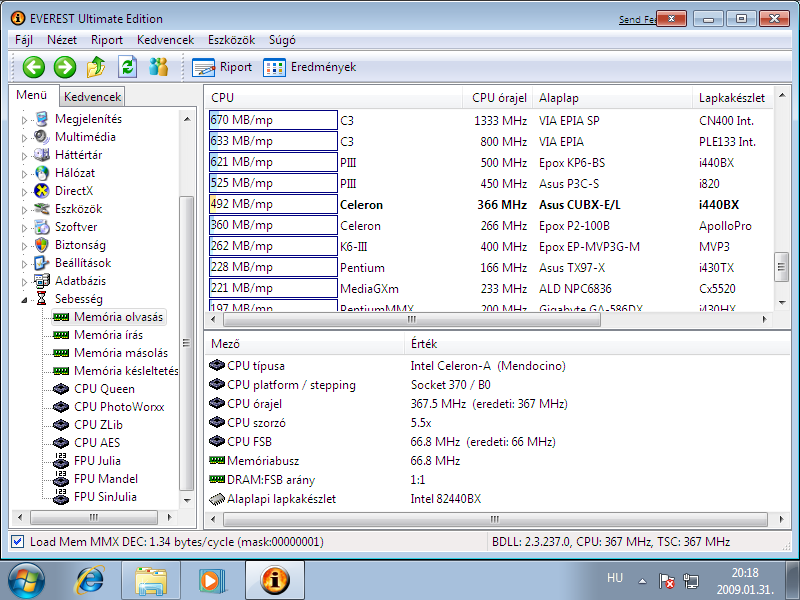Click the DirectX icon
Viewport: 800px width, 600px height.
[42, 191]
